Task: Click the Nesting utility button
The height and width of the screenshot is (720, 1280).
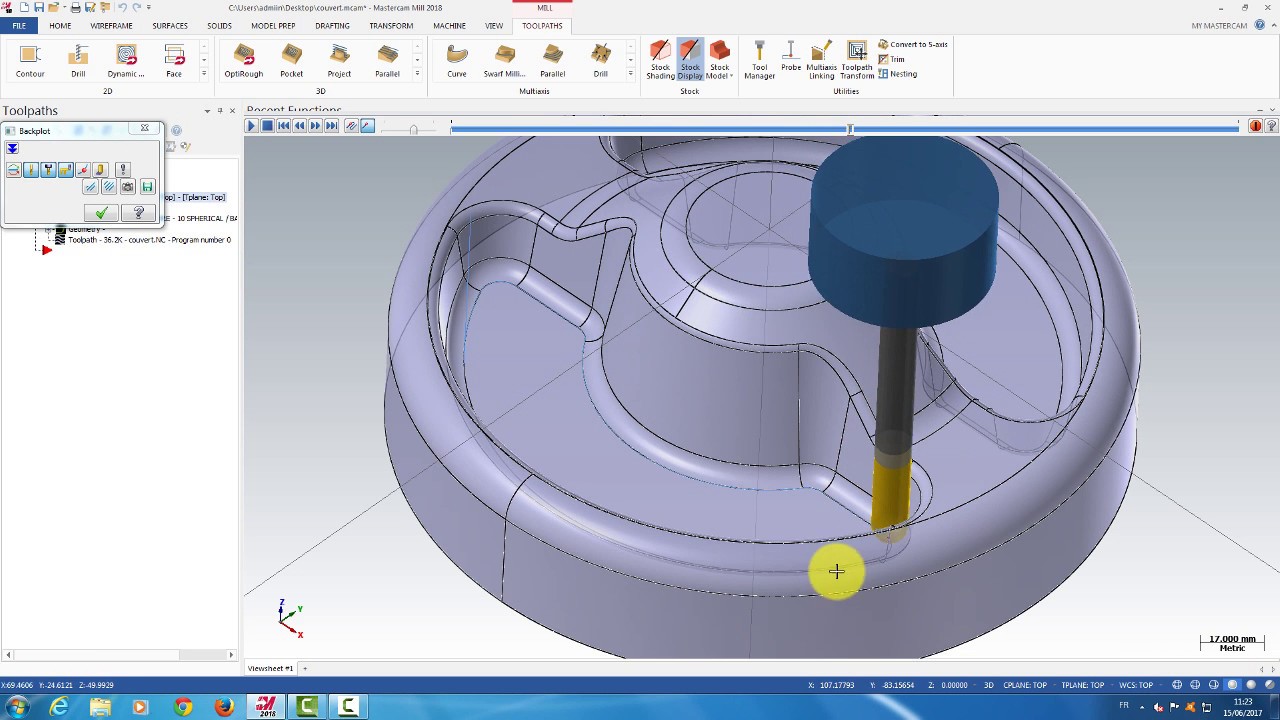Action: (897, 74)
